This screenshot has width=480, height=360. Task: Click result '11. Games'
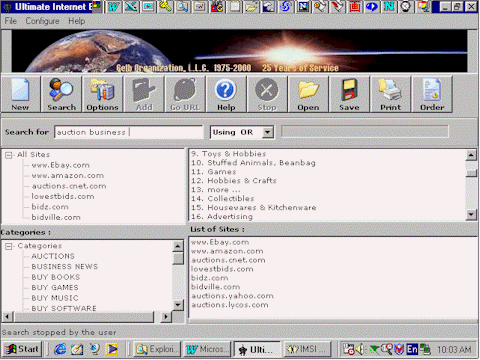tap(213, 172)
